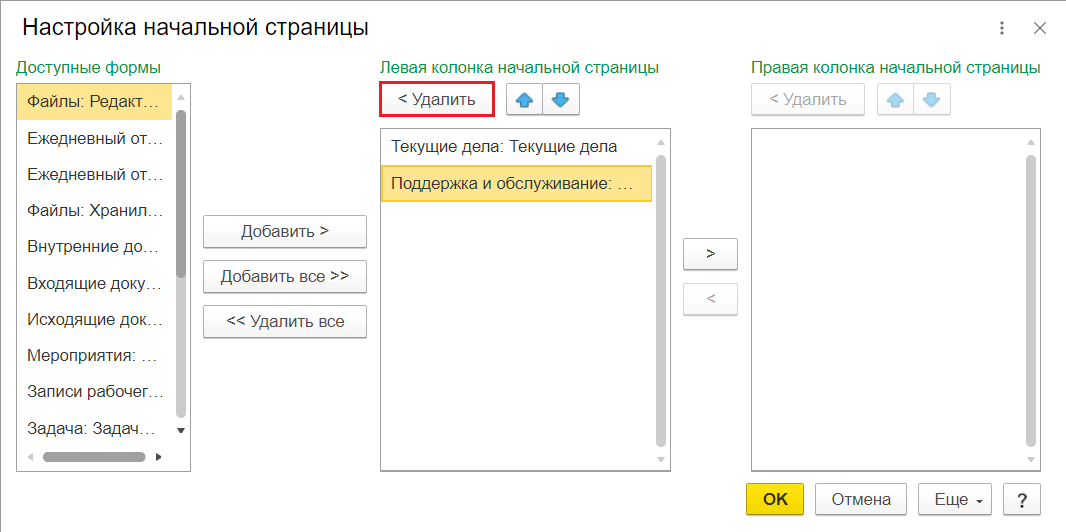Click the greyed down arrow in right column

pos(931,100)
